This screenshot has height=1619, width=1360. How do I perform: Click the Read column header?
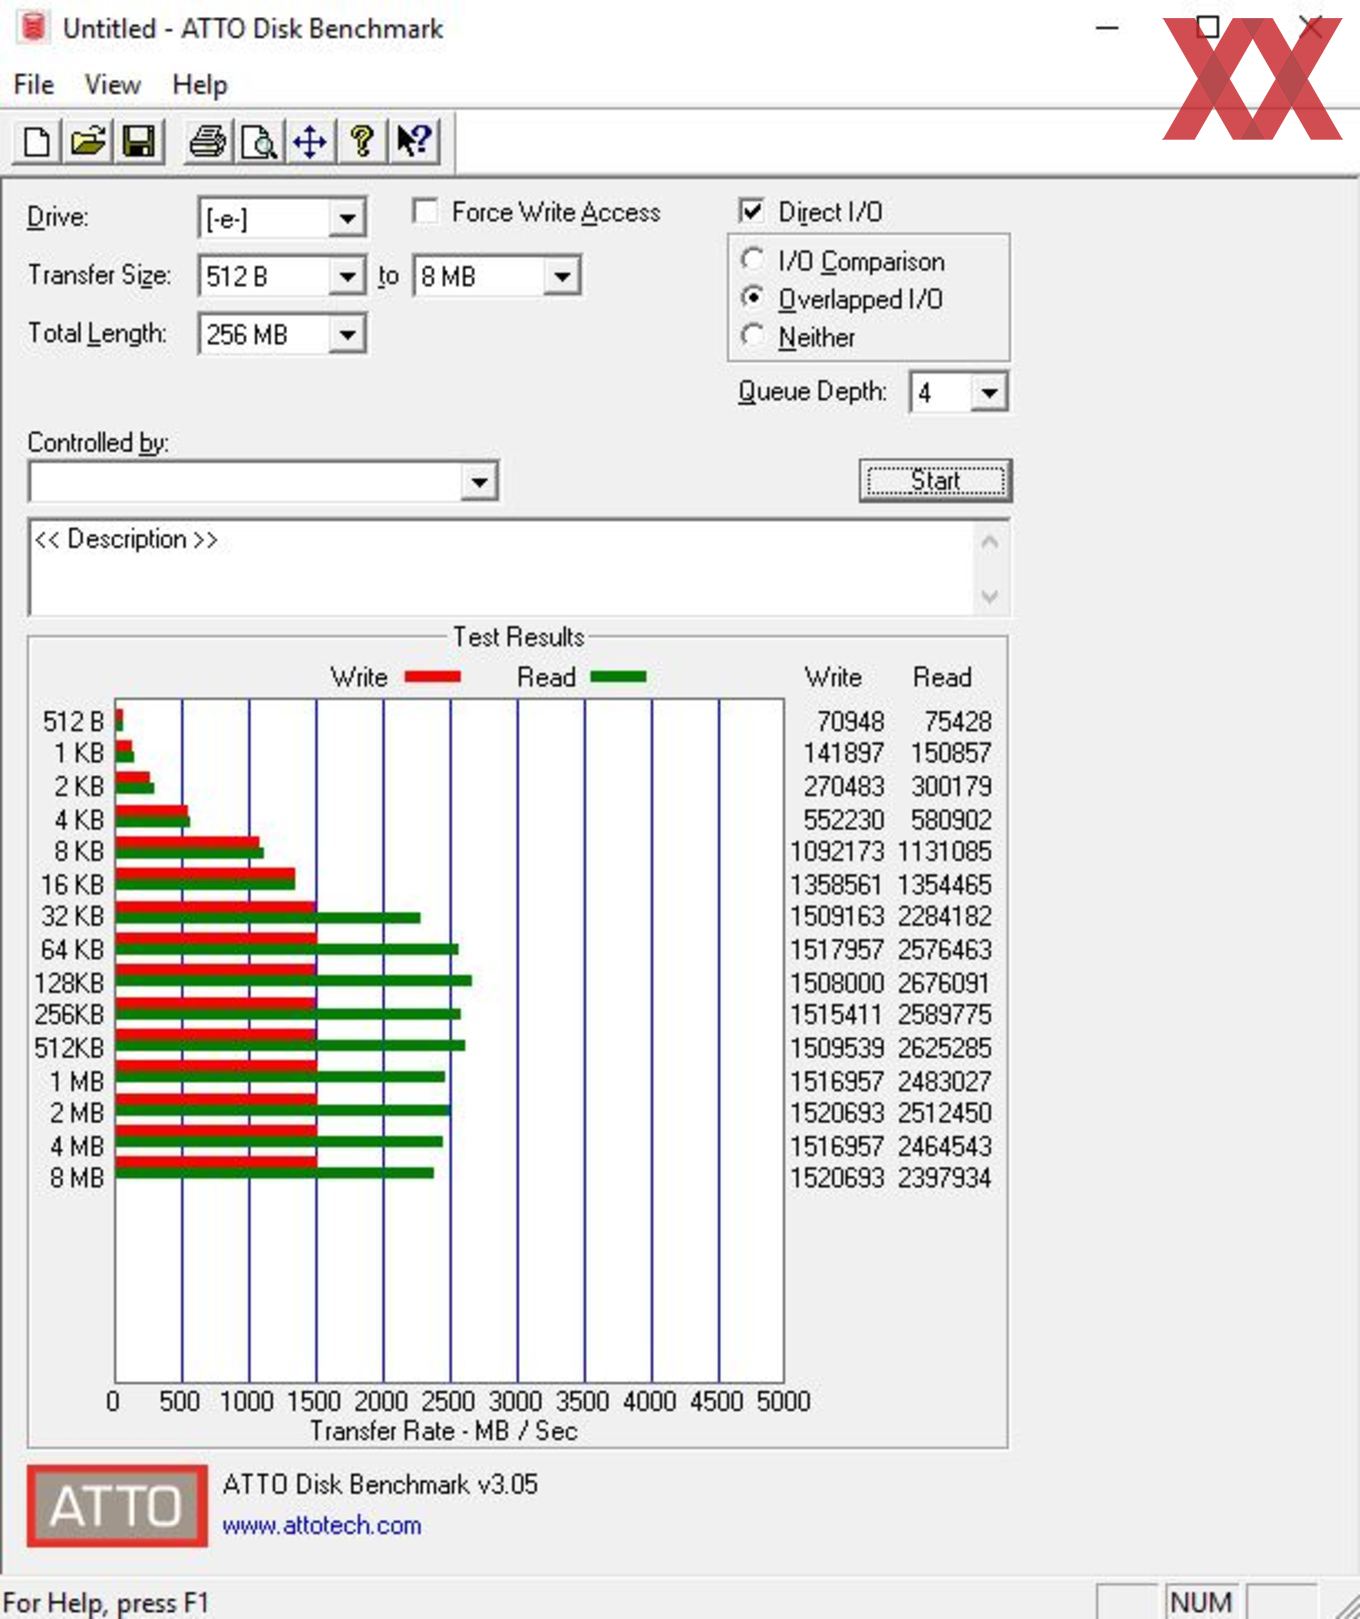(x=942, y=677)
